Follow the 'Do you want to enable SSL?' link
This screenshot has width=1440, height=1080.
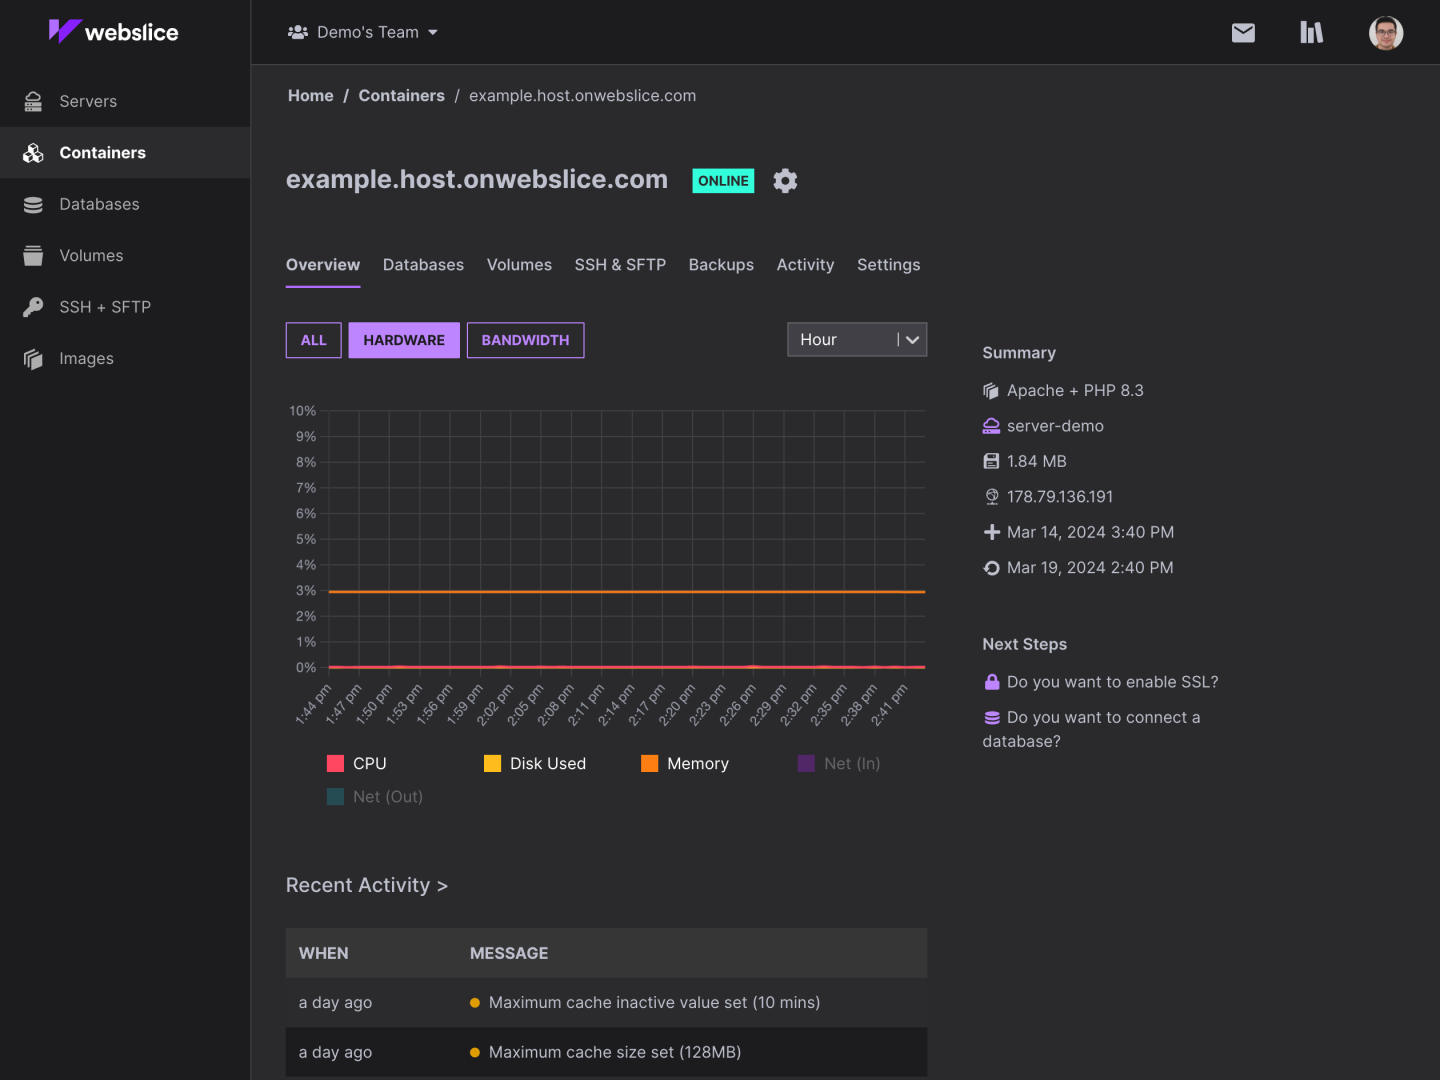click(x=1112, y=681)
